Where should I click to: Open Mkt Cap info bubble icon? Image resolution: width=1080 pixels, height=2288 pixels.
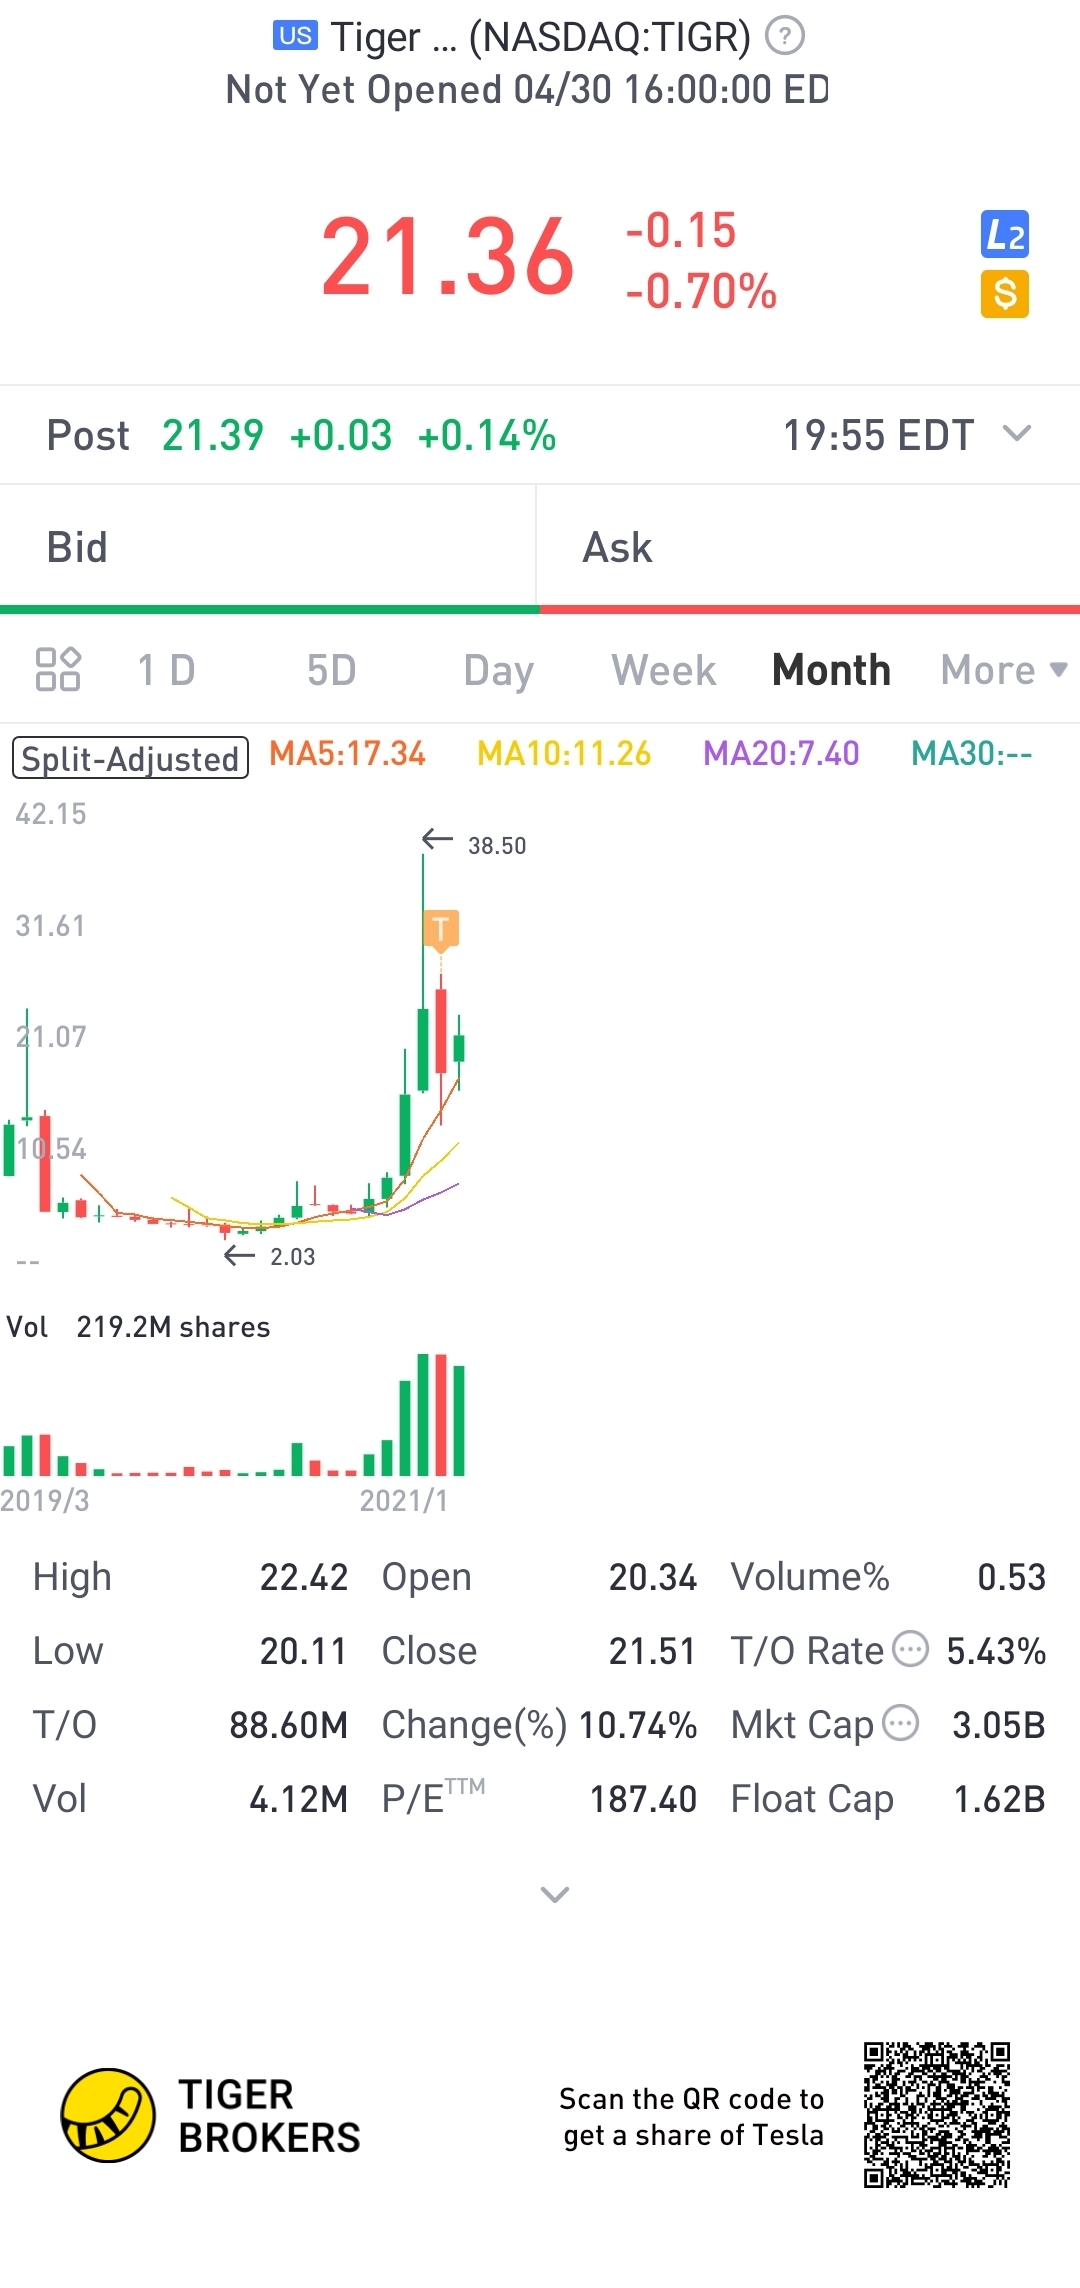pyautogui.click(x=901, y=1723)
